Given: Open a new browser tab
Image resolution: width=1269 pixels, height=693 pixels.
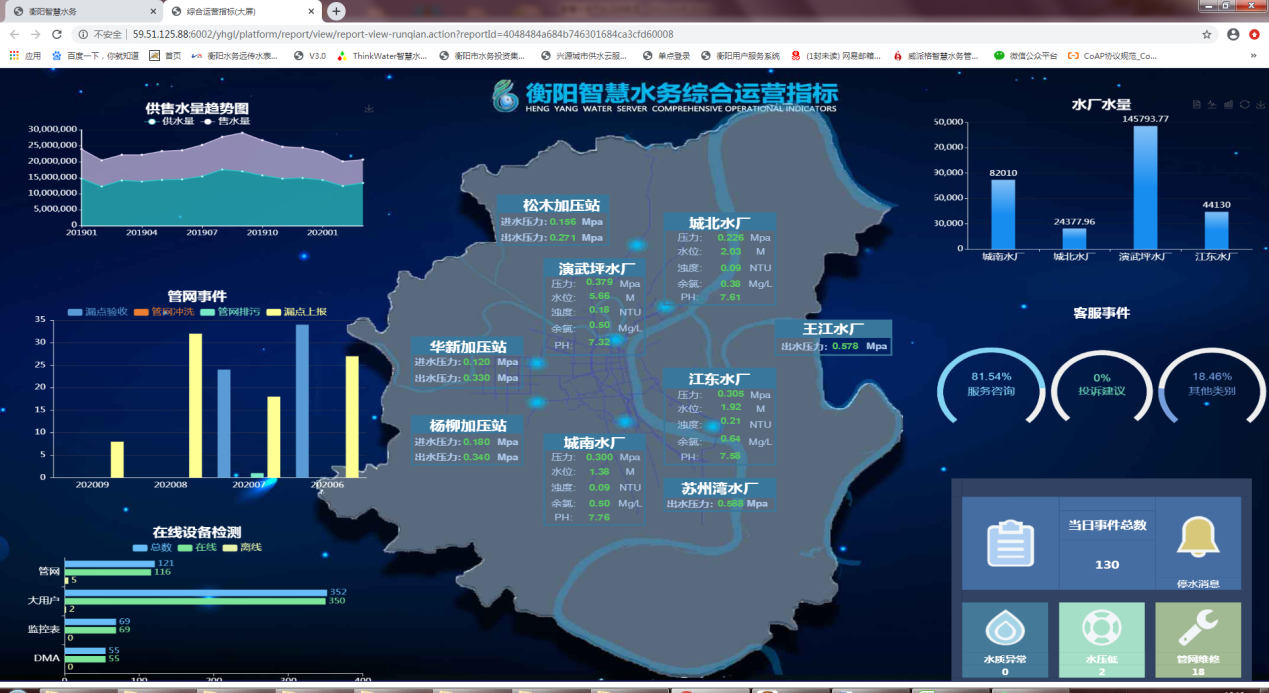Looking at the screenshot, I should [337, 11].
